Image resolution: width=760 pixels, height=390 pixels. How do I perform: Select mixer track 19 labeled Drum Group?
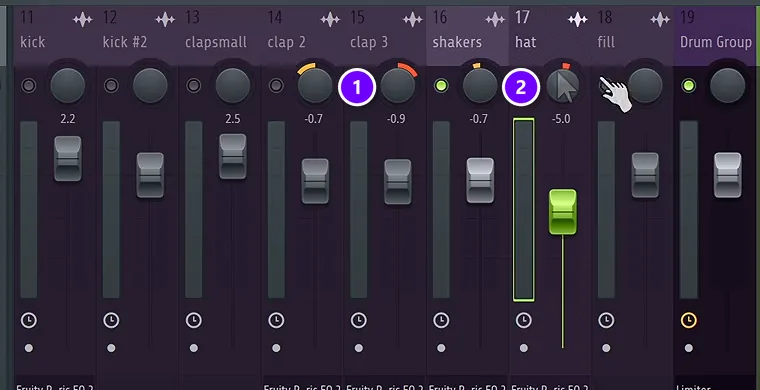tap(715, 42)
